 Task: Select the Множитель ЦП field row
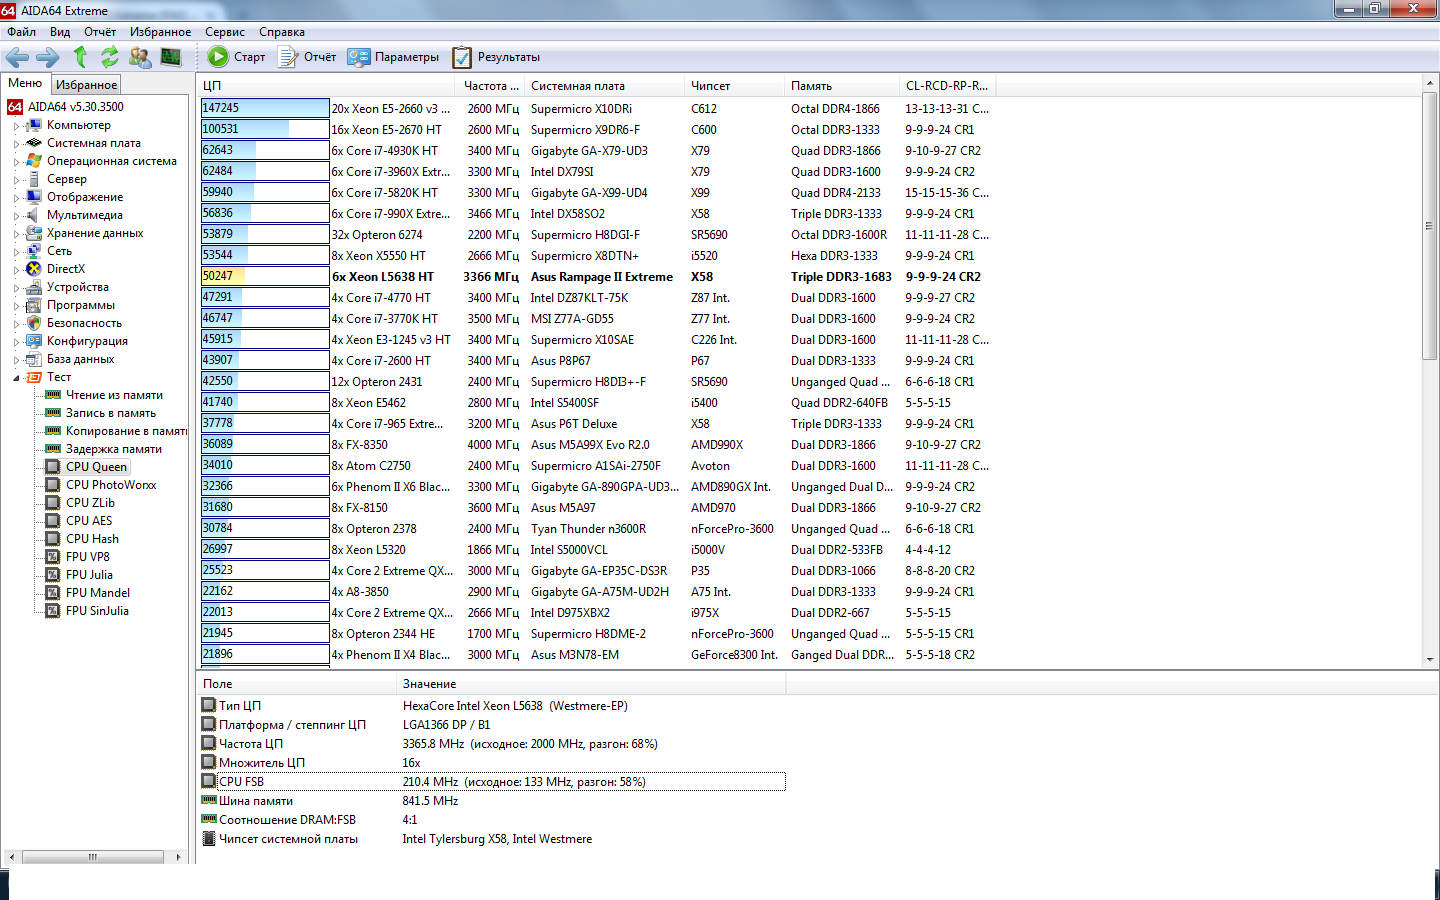click(x=493, y=763)
